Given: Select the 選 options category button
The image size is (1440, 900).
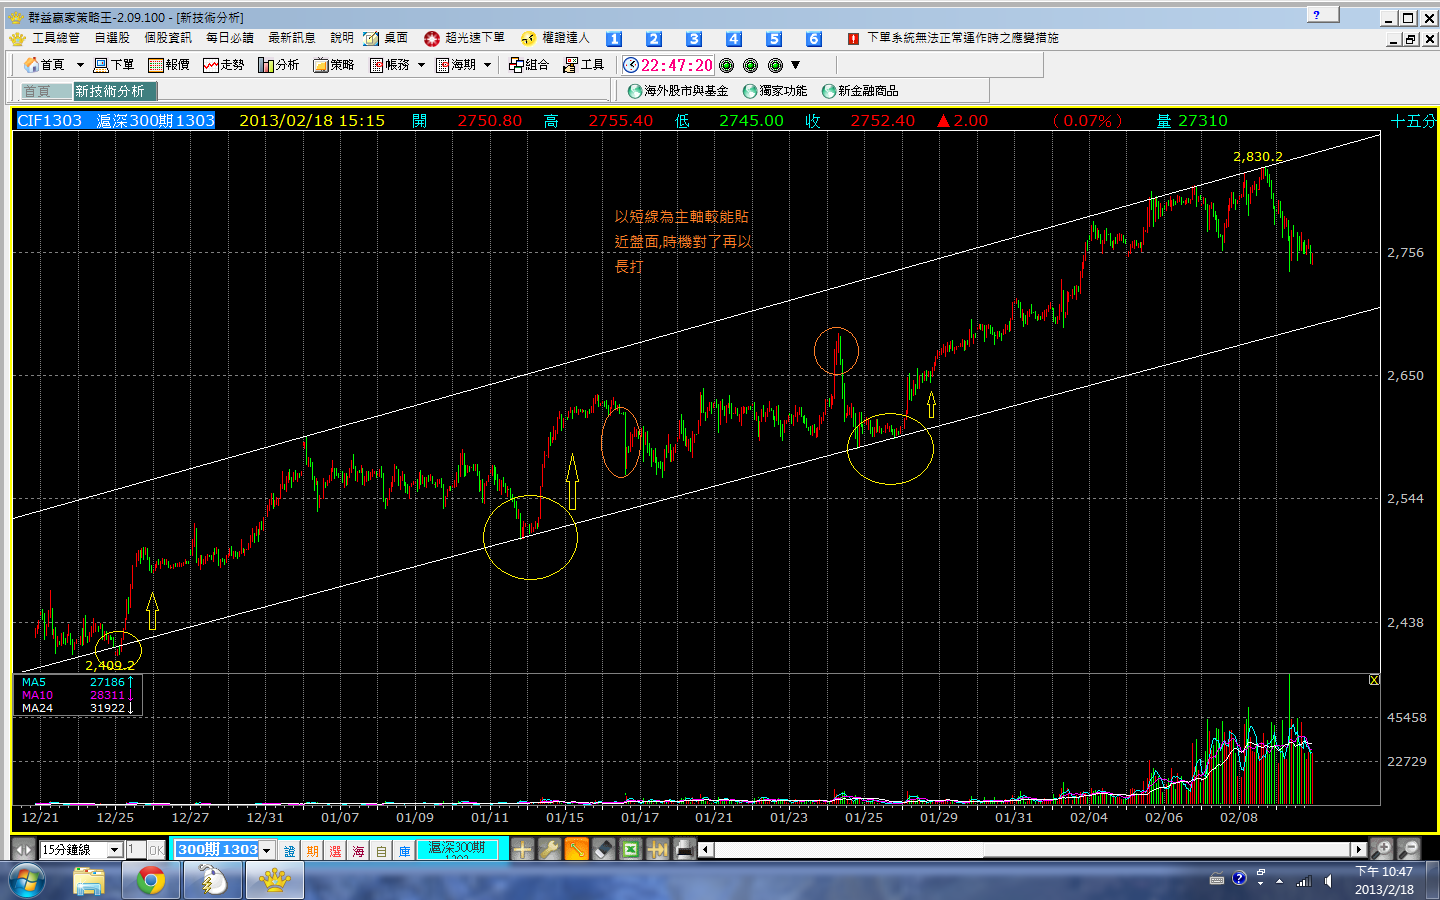Looking at the screenshot, I should [x=336, y=851].
